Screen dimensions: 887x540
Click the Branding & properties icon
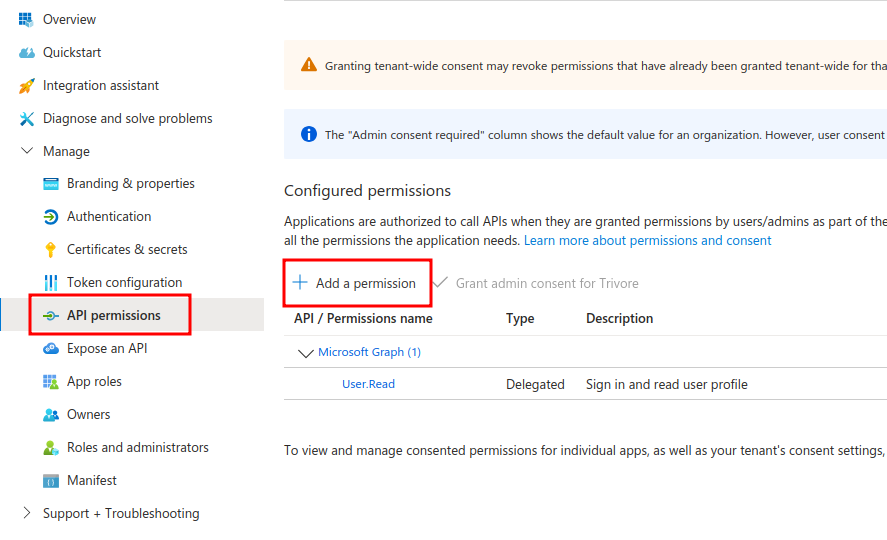coord(50,184)
